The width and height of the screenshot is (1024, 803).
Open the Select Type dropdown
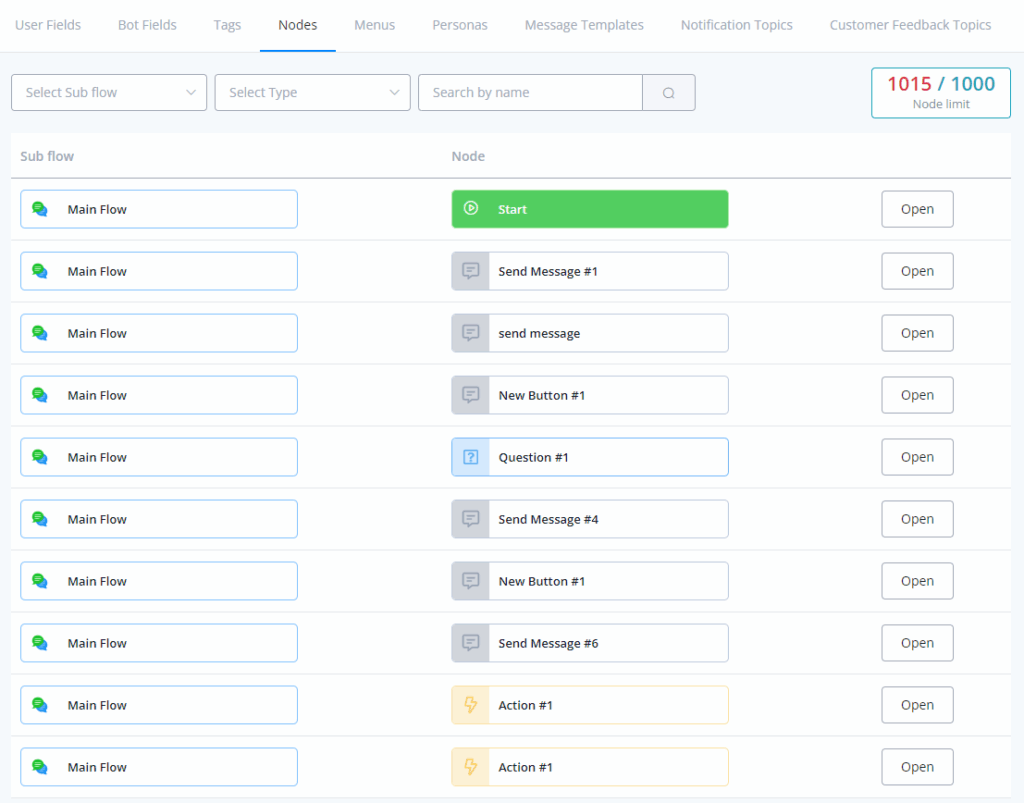(x=312, y=93)
